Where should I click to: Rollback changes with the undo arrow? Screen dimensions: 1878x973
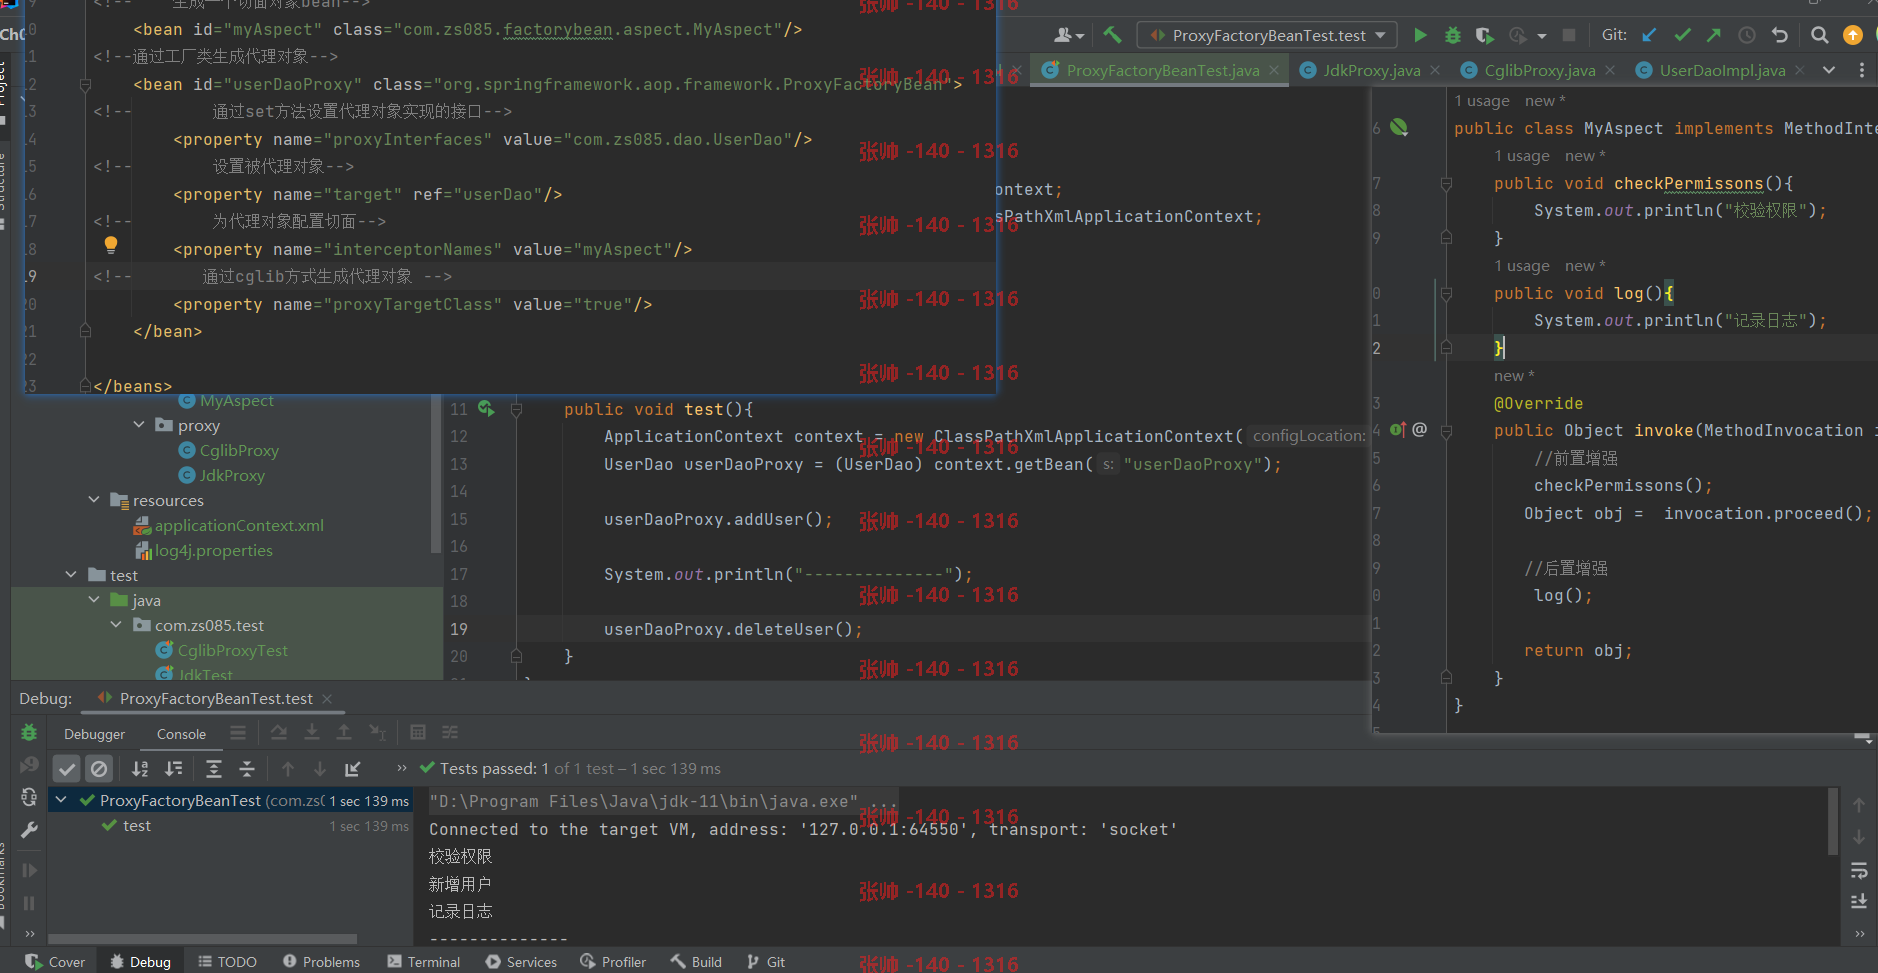tap(1780, 35)
